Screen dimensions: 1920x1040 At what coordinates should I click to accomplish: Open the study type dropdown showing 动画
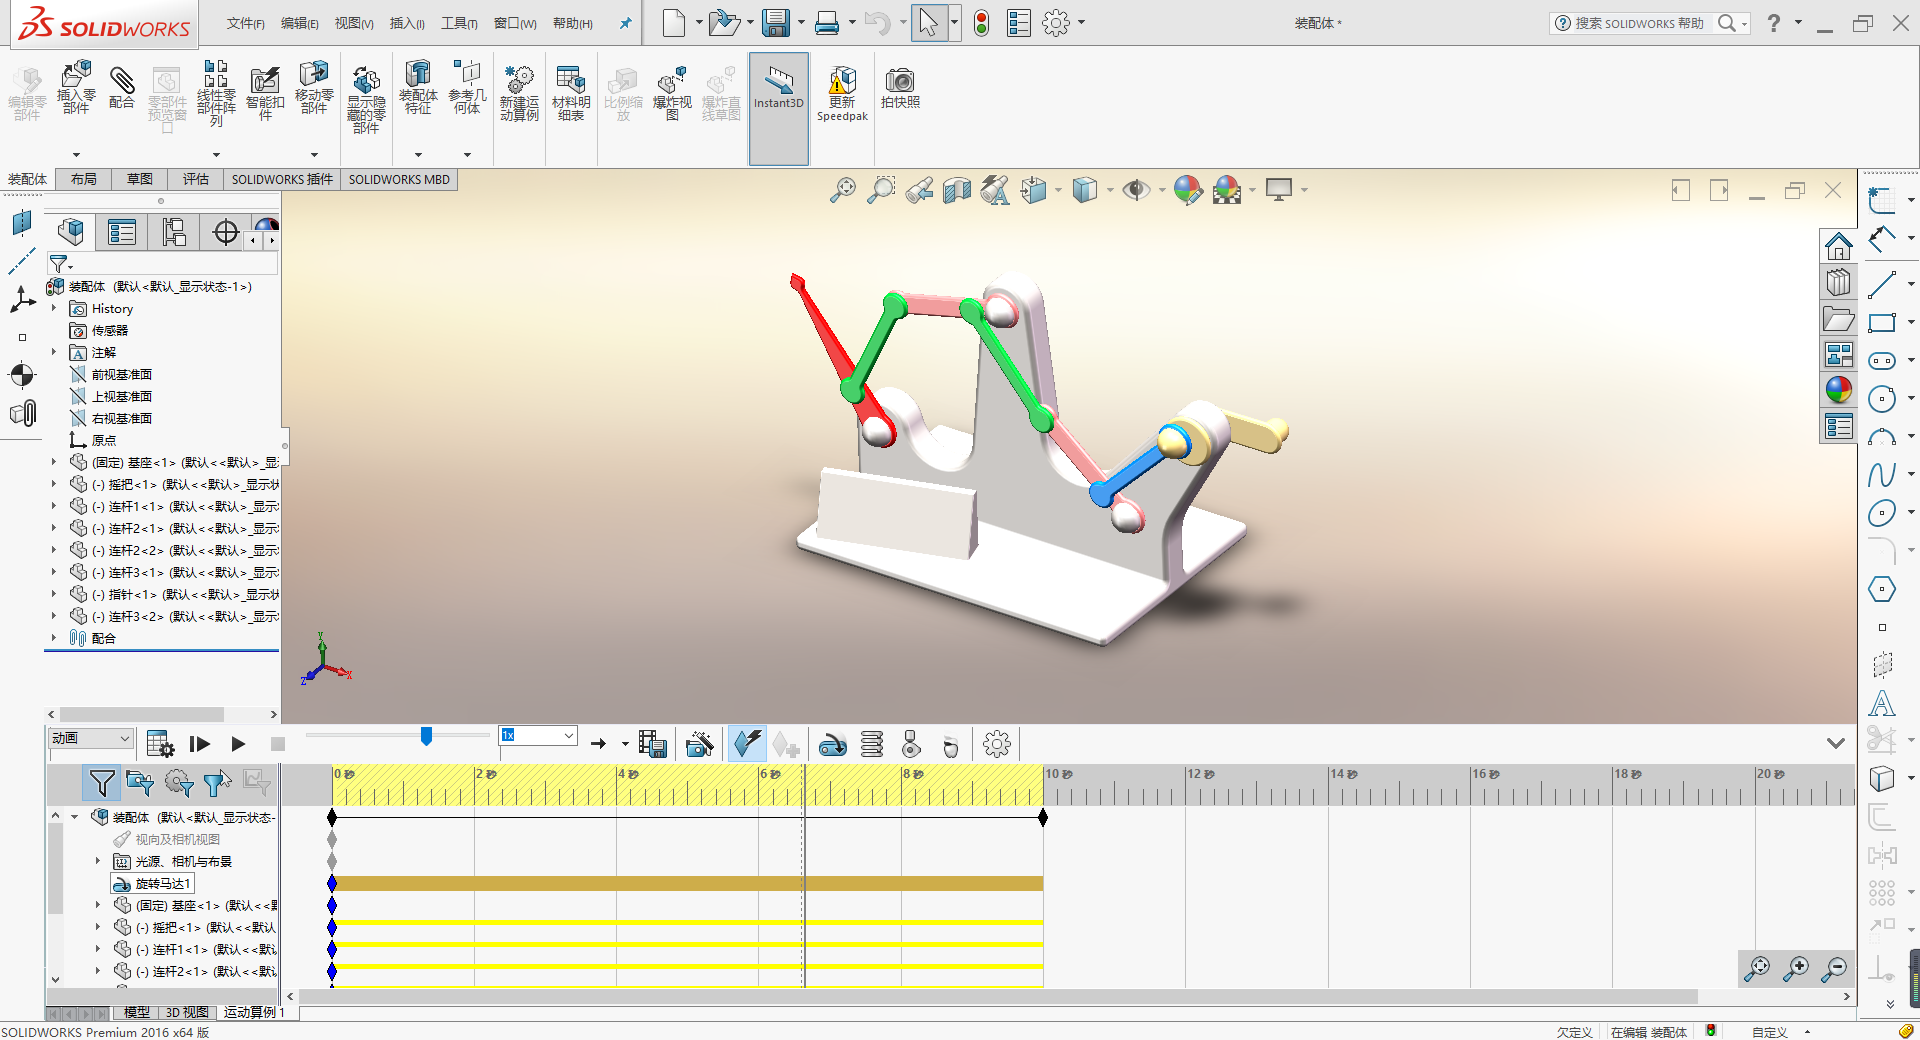(91, 738)
